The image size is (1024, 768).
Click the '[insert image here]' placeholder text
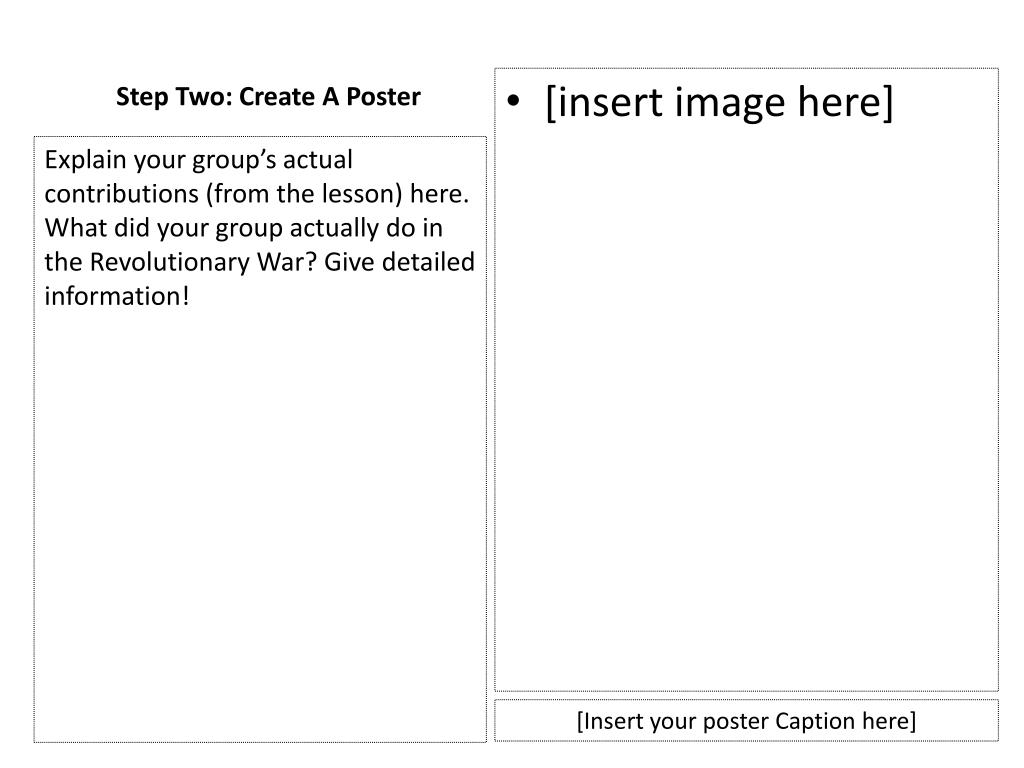click(x=719, y=103)
